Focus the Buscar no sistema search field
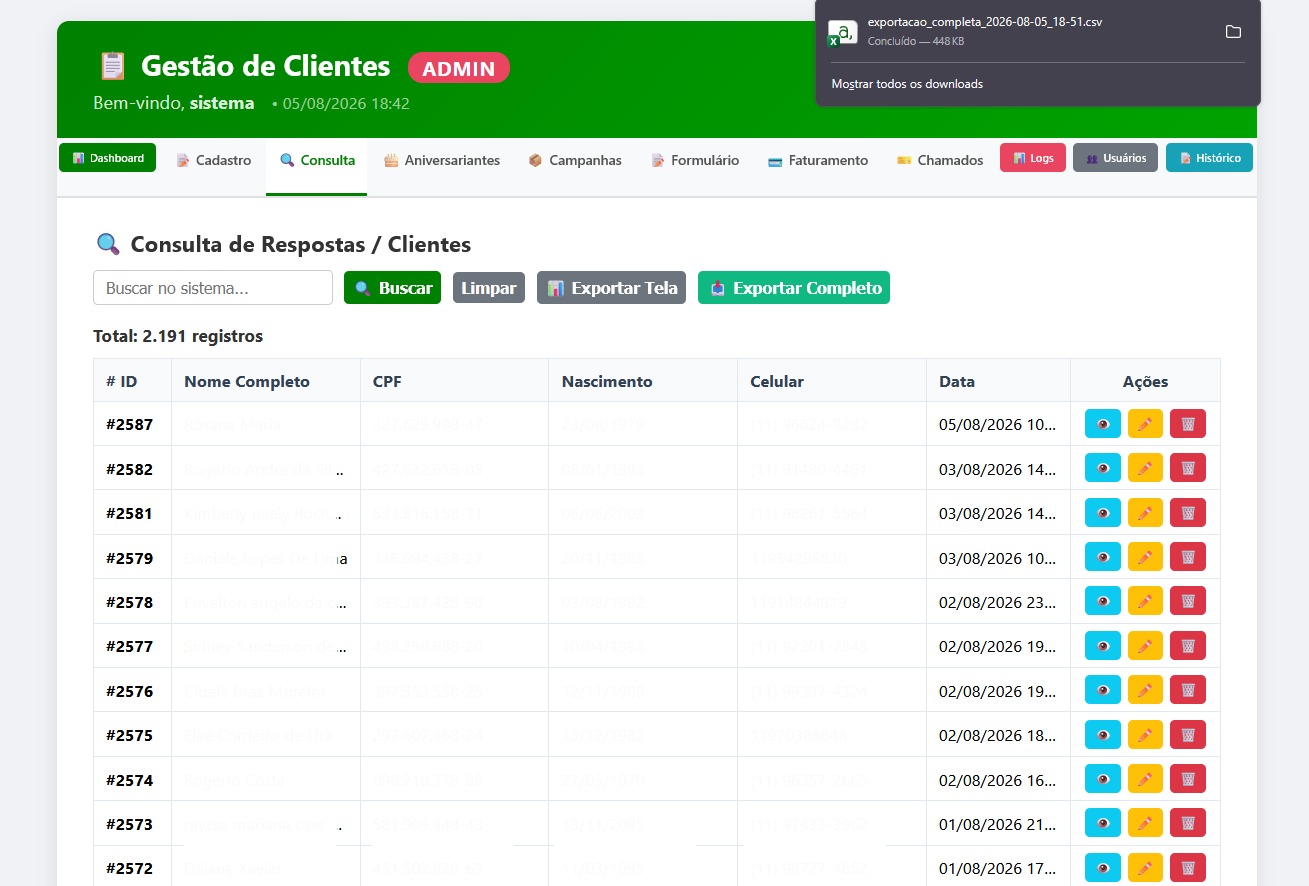This screenshot has height=886, width=1309. pos(213,288)
